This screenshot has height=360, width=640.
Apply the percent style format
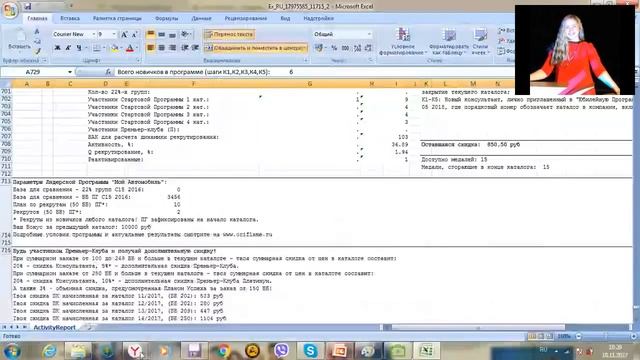[334, 48]
